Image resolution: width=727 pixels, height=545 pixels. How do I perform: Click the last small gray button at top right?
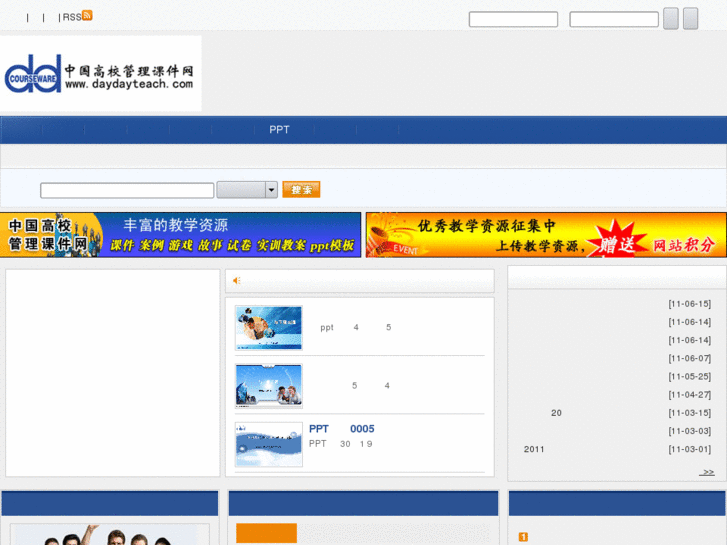[x=690, y=19]
